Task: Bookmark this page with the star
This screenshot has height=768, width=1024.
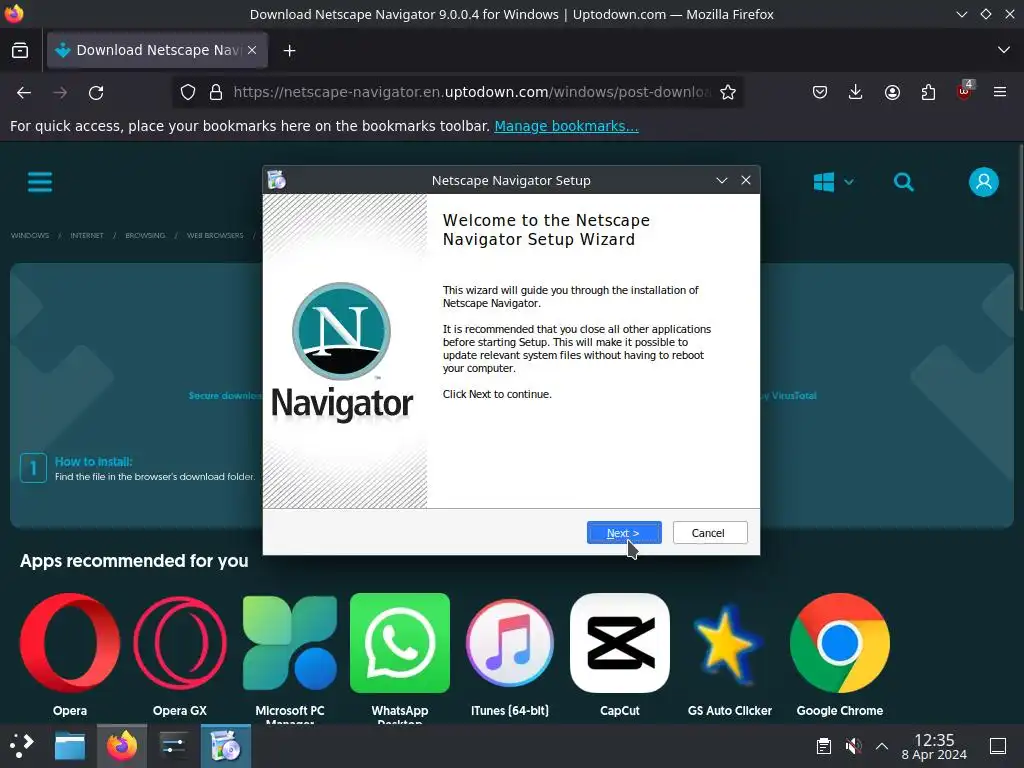Action: 728,93
